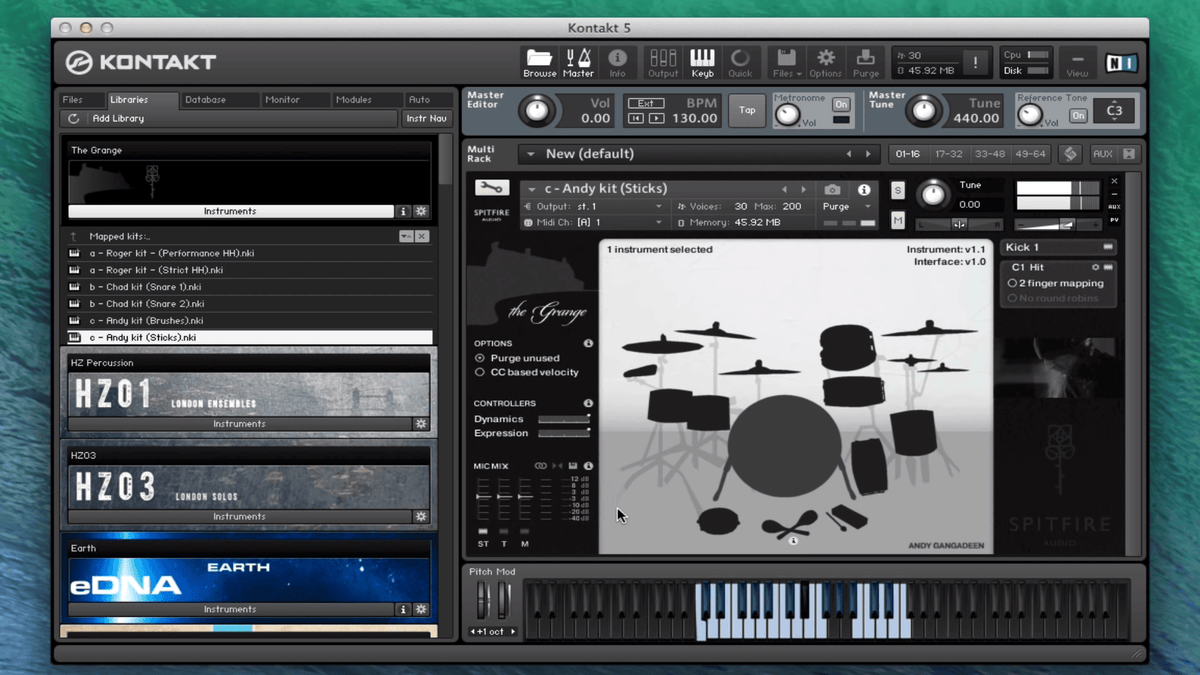Open the Midi Ch dropdown

(658, 222)
